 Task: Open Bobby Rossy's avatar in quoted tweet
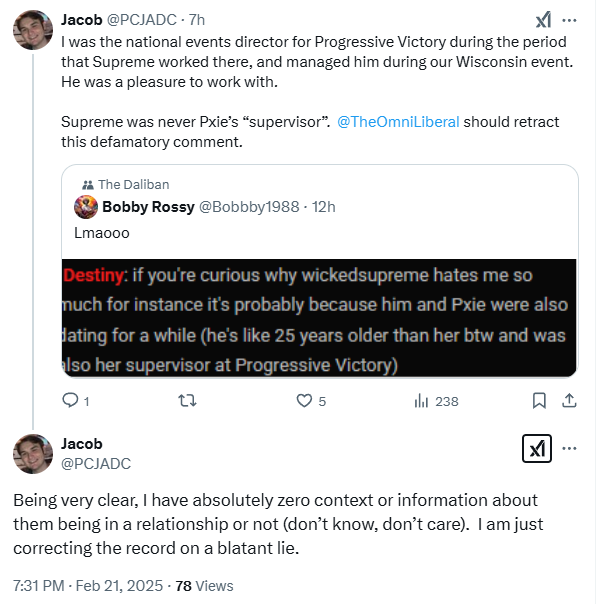point(86,207)
